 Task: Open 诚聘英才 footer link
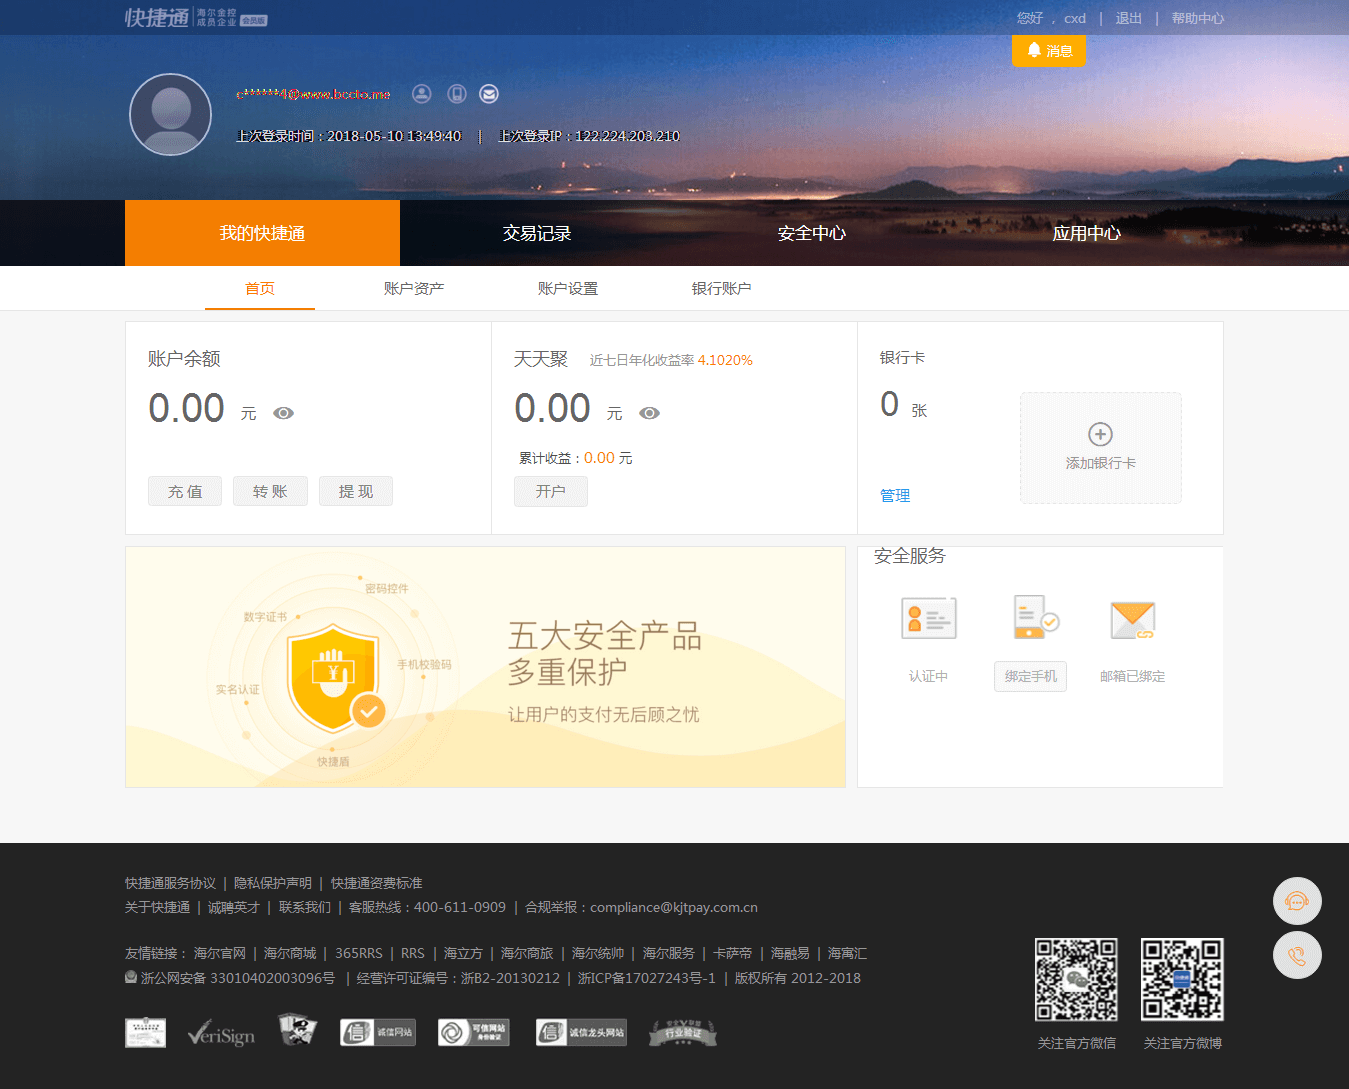coord(234,907)
